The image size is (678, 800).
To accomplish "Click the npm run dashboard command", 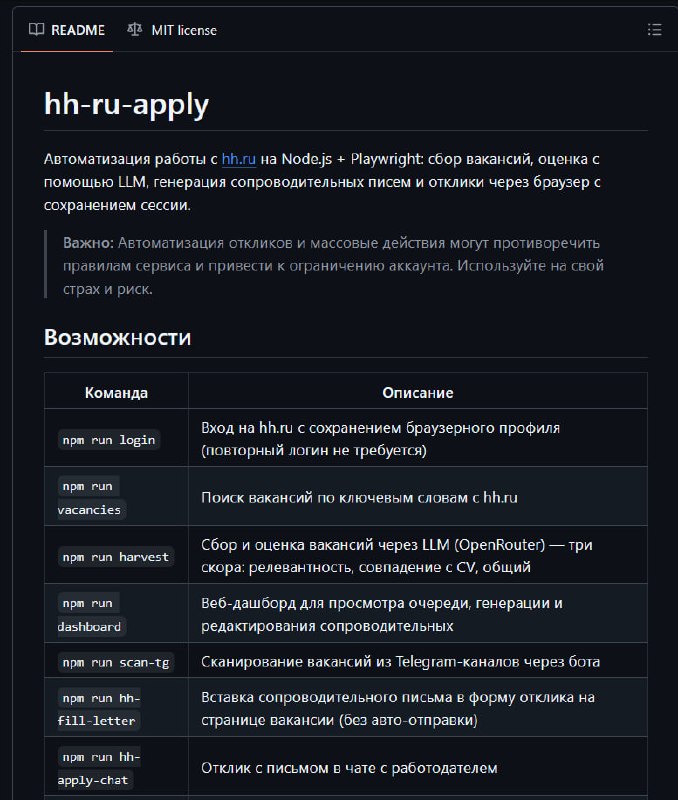I will (x=91, y=614).
